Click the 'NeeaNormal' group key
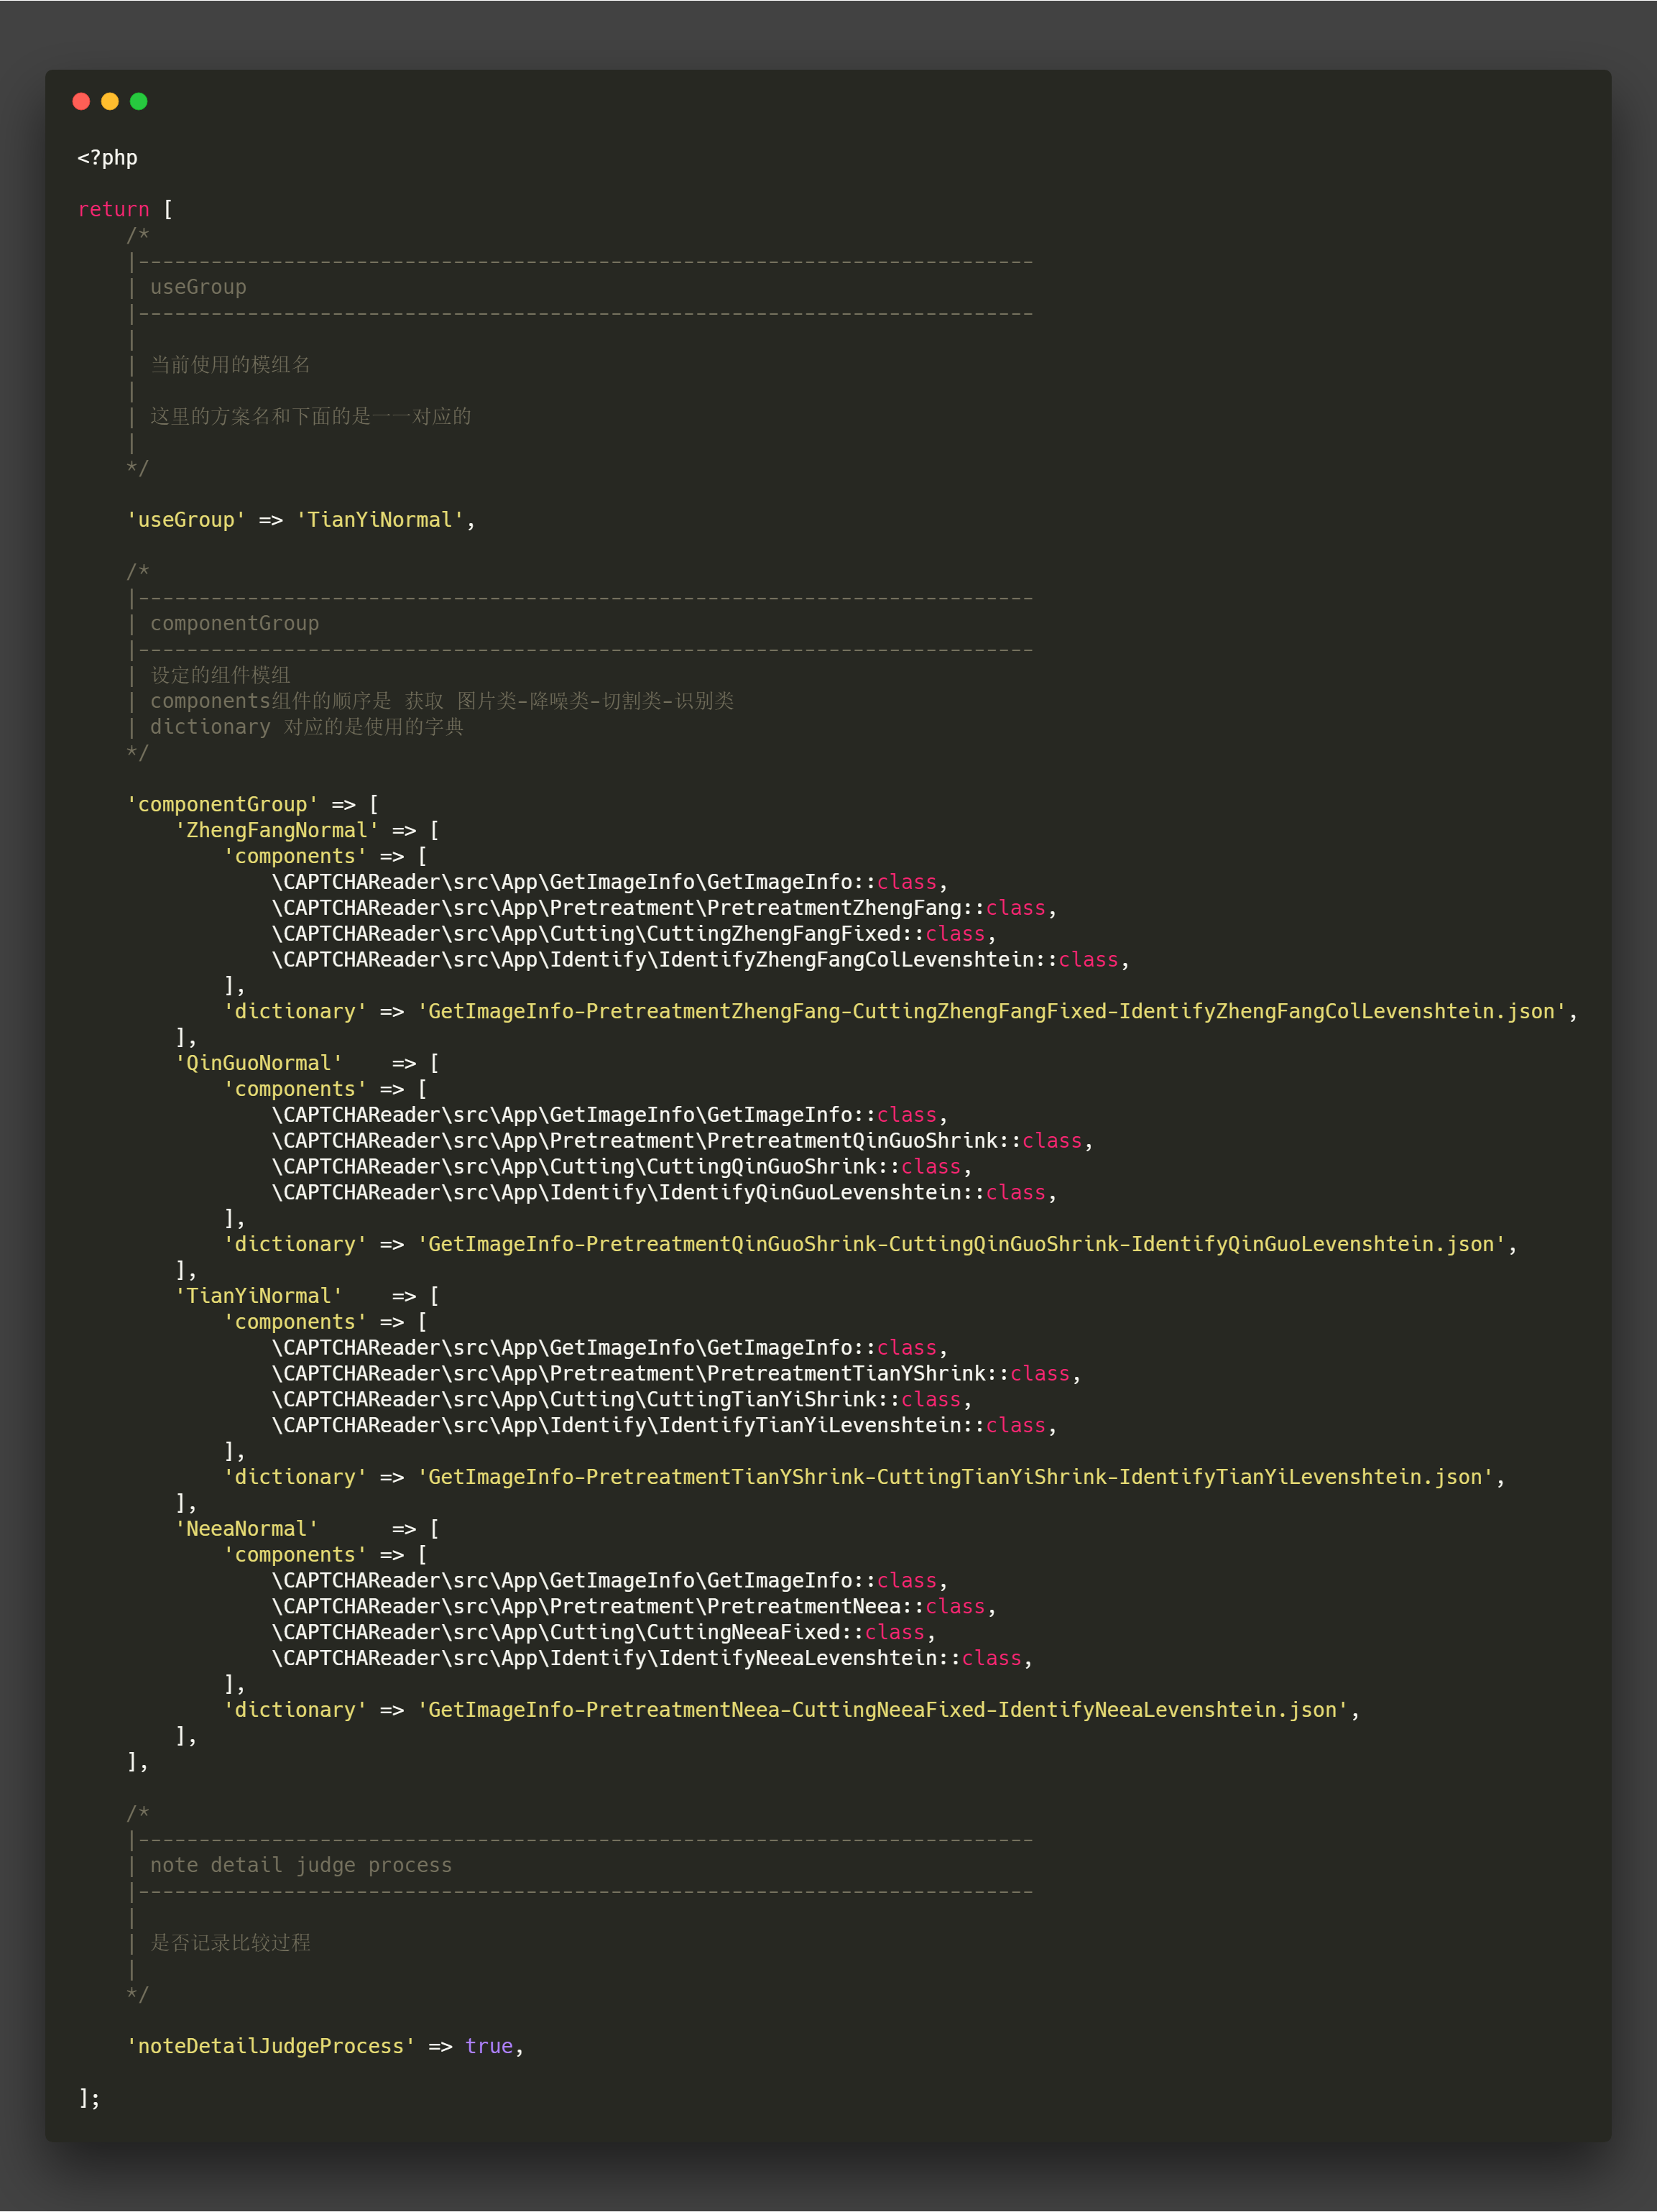This screenshot has height=2212, width=1657. (247, 1528)
